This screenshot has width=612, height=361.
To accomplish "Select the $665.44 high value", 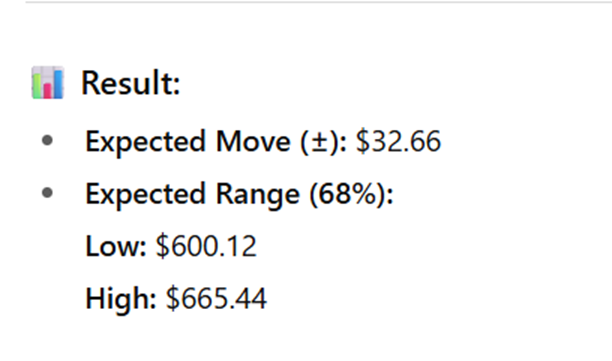I will 216,299.
